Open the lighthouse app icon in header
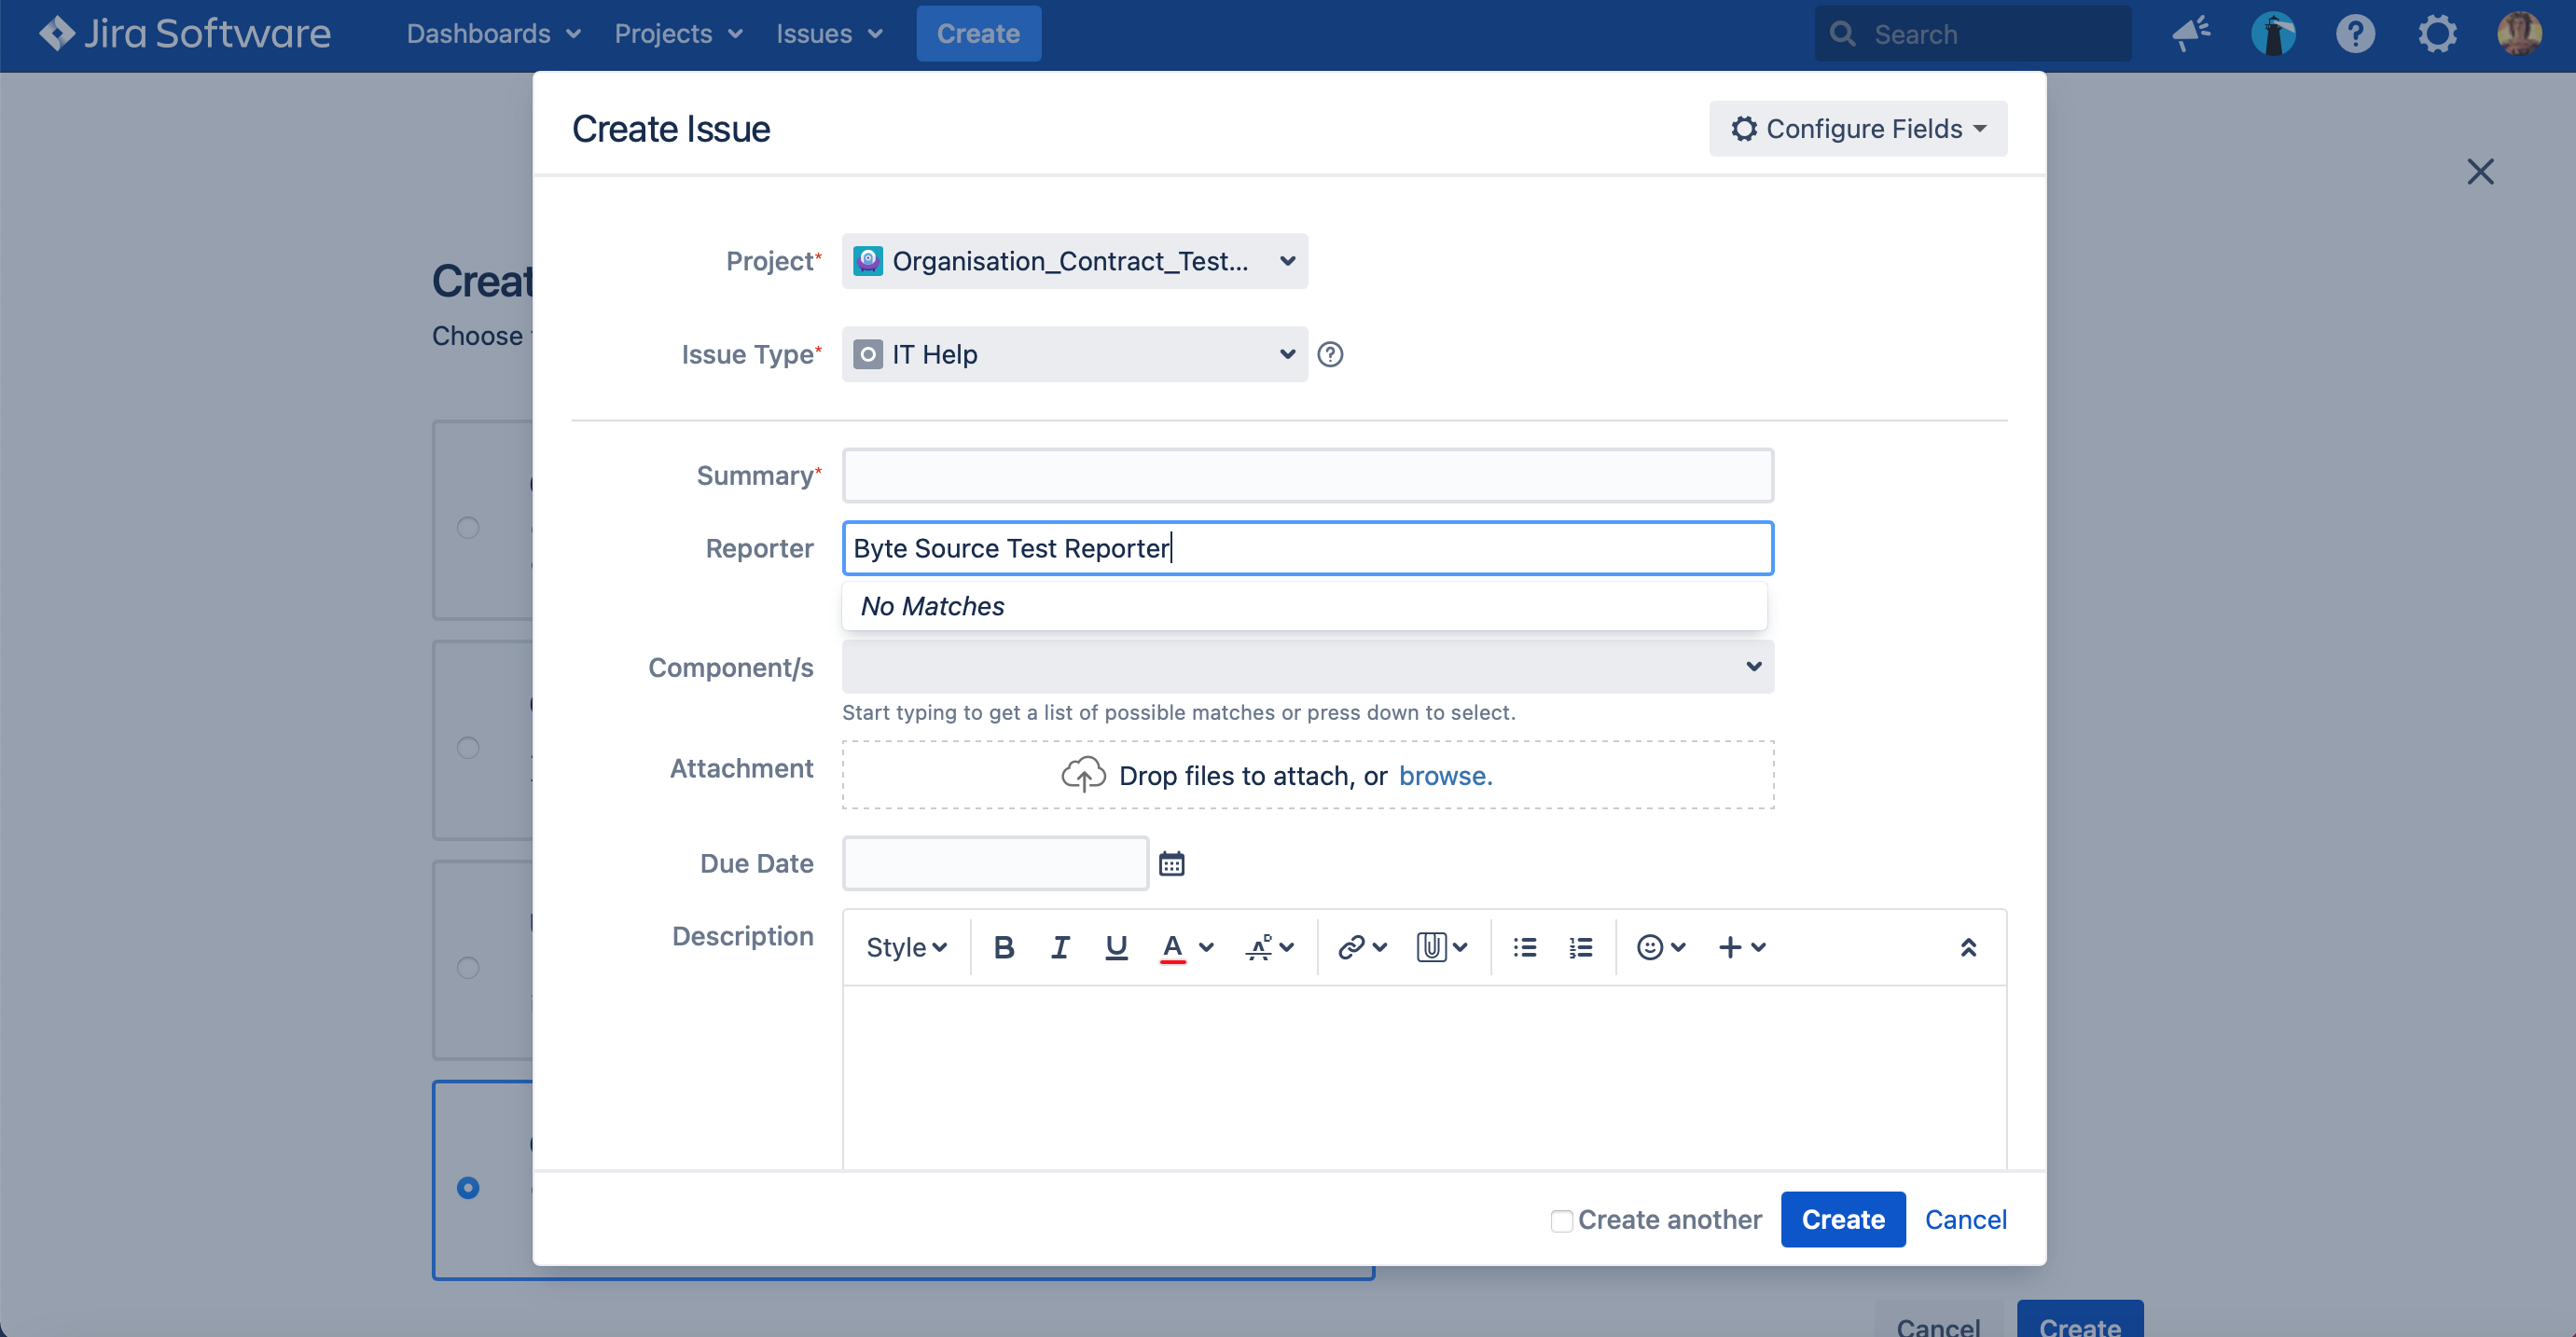Screen dimensions: 2576x1337 click(2273, 34)
